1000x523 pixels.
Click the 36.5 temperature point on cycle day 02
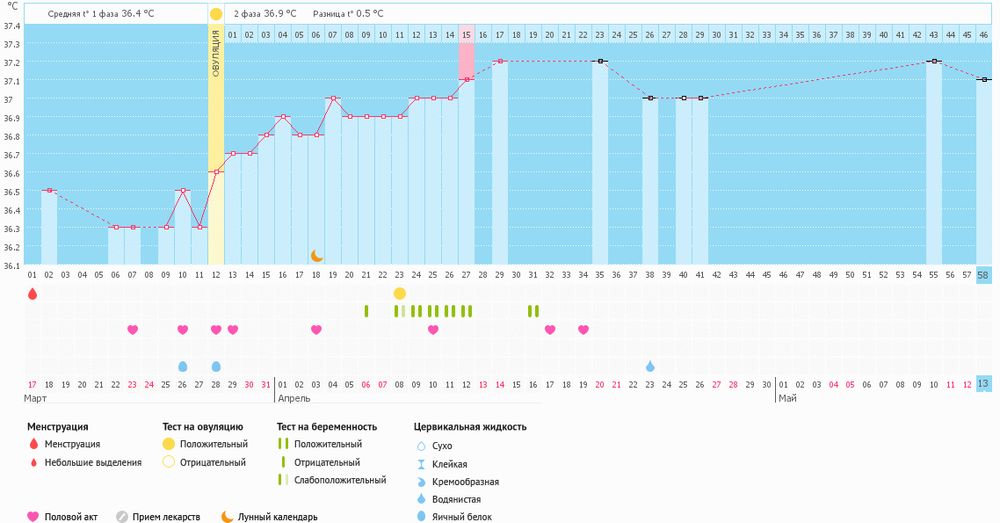pos(49,190)
